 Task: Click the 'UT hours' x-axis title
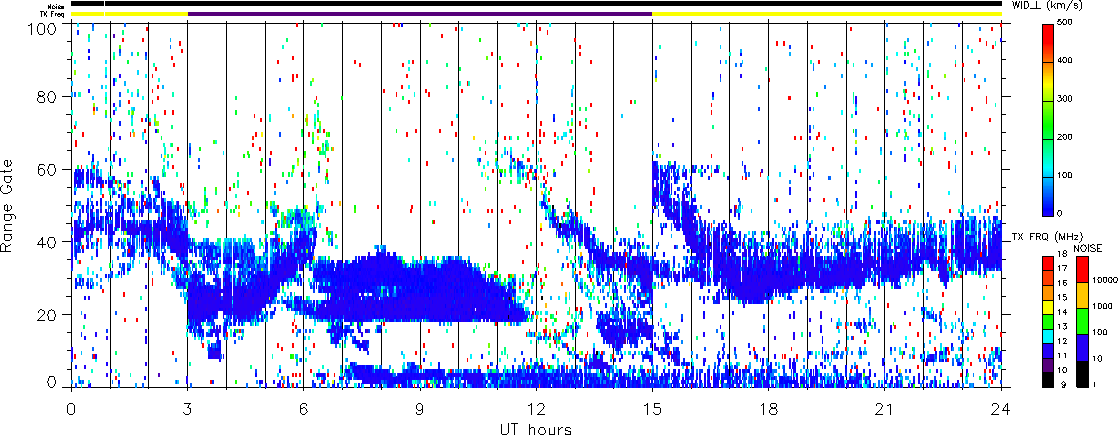pos(535,429)
